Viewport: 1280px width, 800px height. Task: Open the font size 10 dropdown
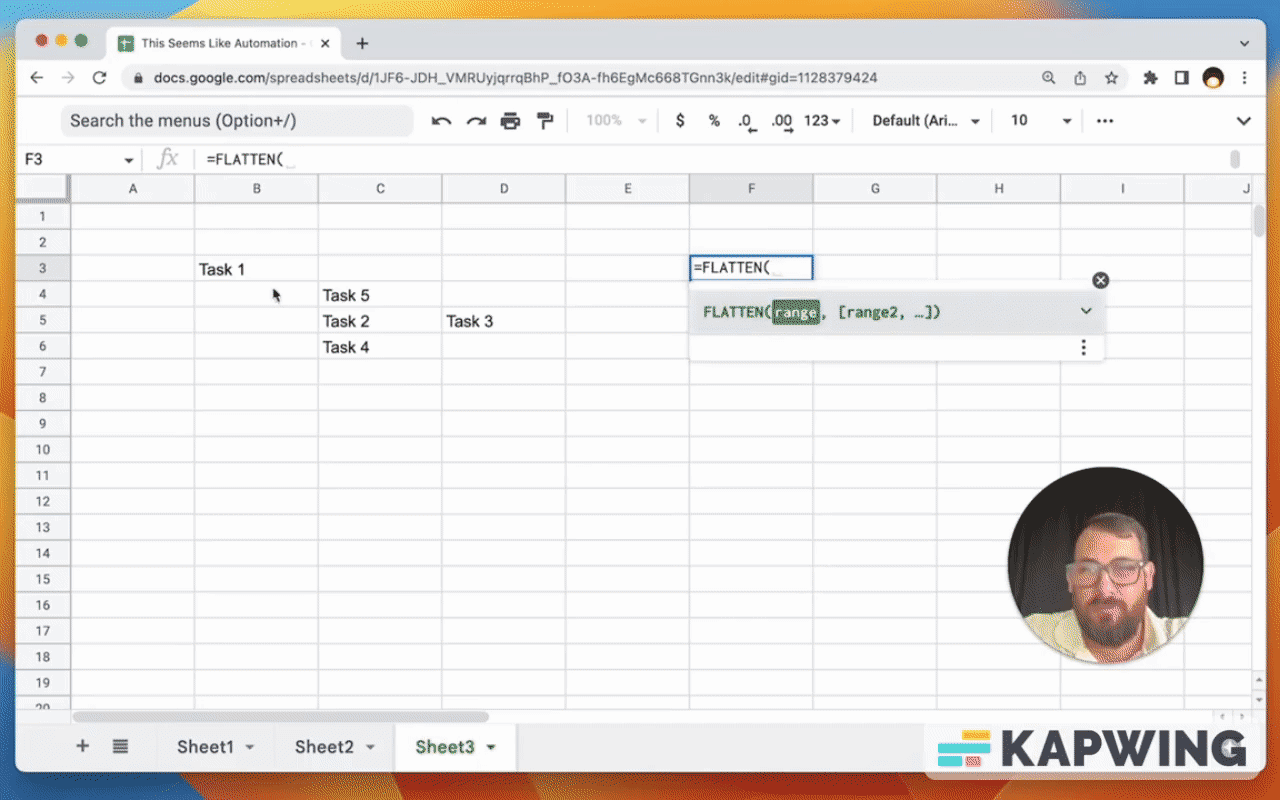point(1040,120)
